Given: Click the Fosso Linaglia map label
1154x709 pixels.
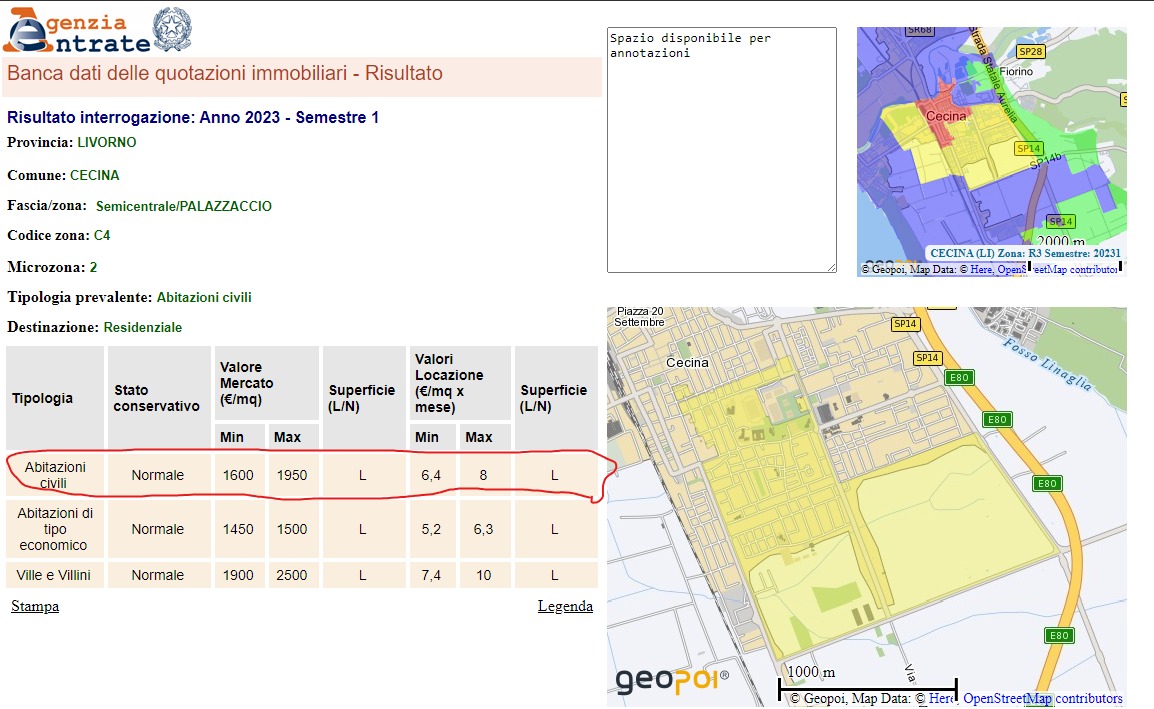Looking at the screenshot, I should pyautogui.click(x=1049, y=364).
